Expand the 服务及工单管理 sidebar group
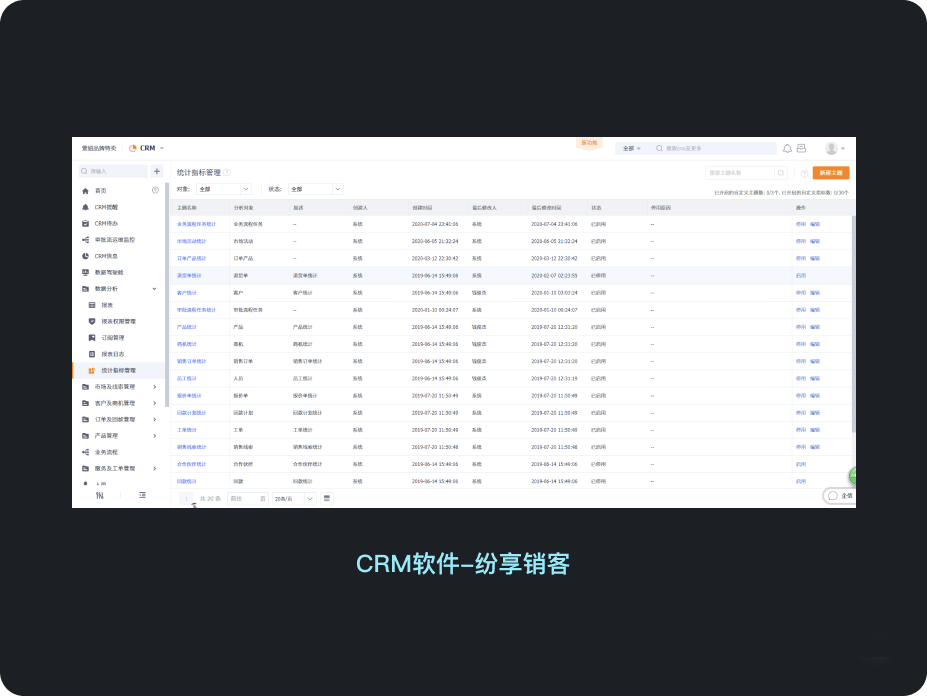927x696 pixels. 155,468
